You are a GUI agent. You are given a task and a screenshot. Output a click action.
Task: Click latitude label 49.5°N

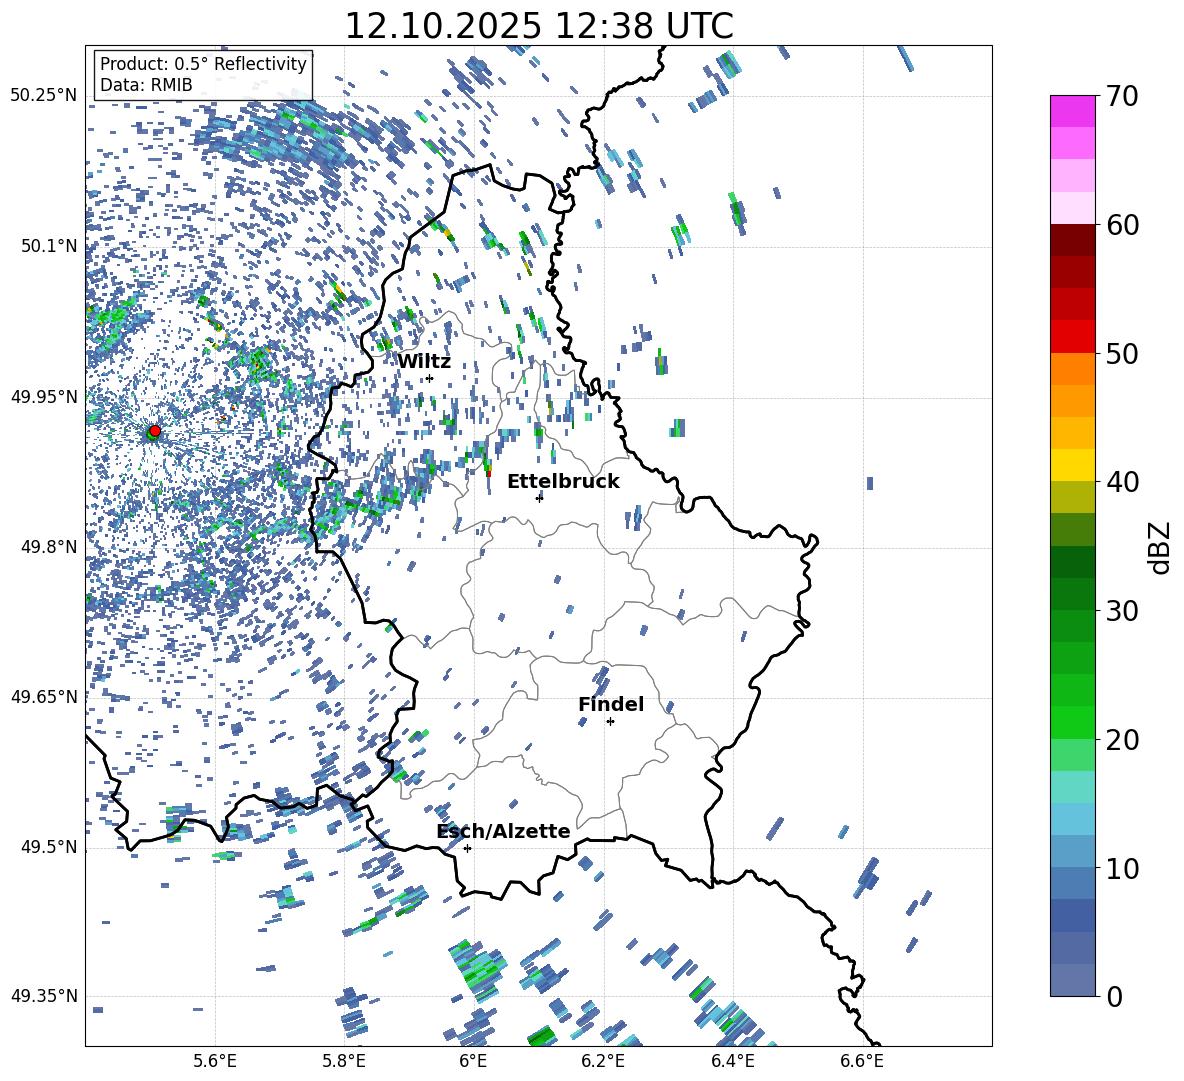coord(49,847)
